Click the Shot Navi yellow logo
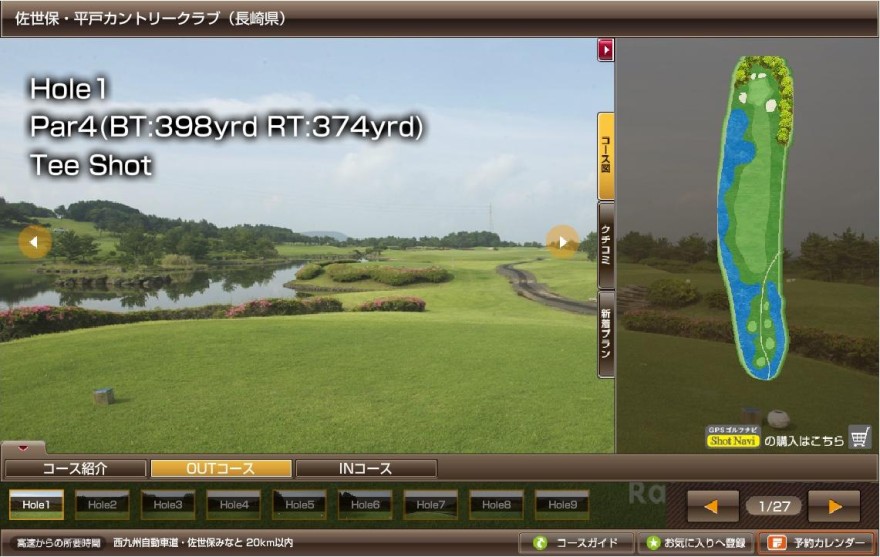Viewport: 880px width, 557px height. (x=733, y=439)
